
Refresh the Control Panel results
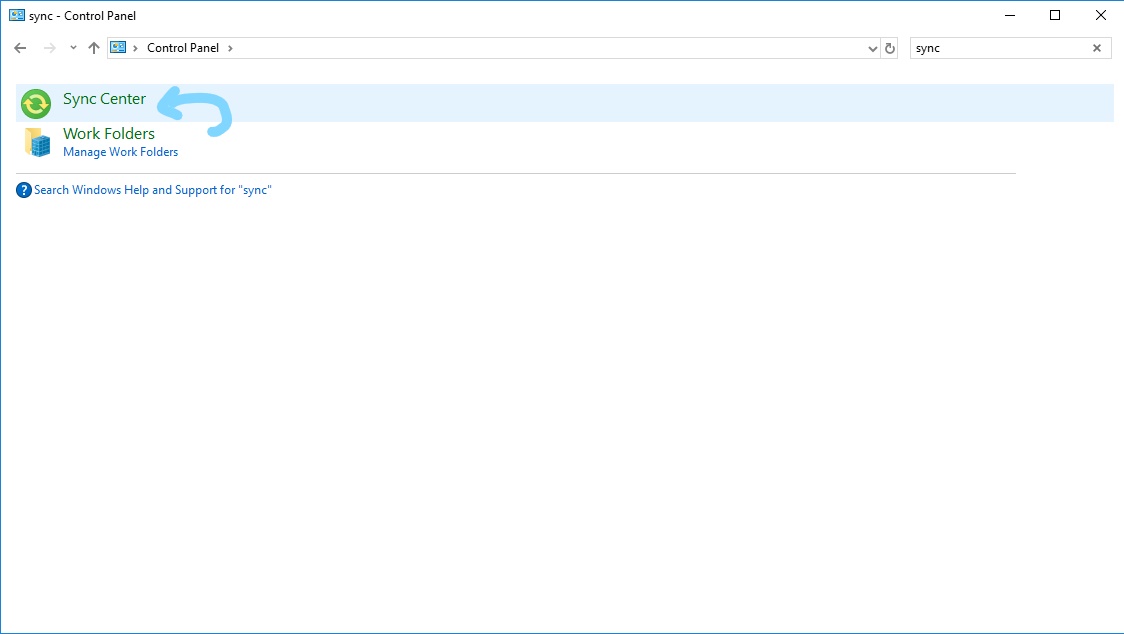(890, 48)
